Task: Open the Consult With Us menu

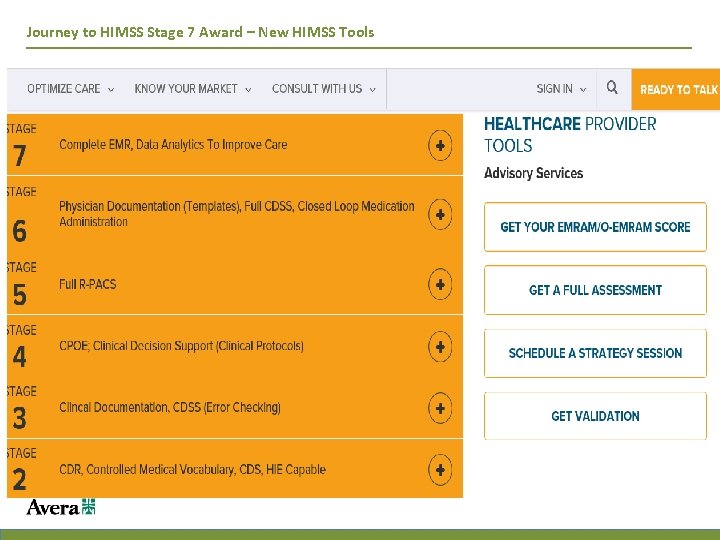Action: click(x=324, y=89)
